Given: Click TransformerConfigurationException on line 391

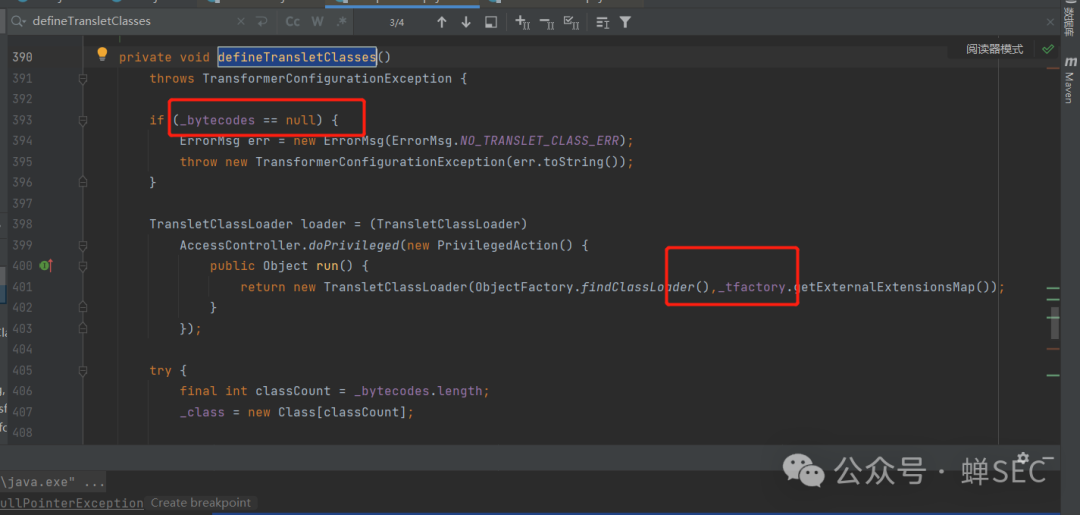Looking at the screenshot, I should [x=326, y=78].
